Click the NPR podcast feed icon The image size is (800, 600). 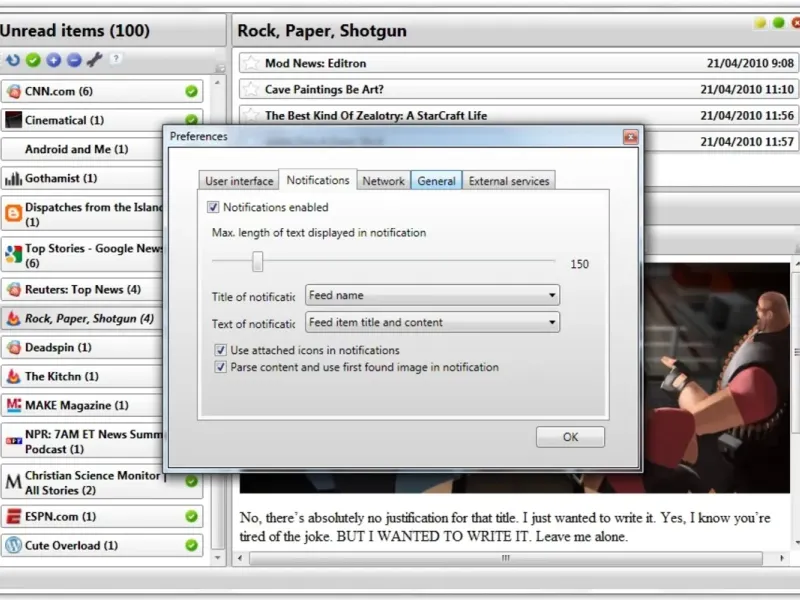click(x=14, y=441)
